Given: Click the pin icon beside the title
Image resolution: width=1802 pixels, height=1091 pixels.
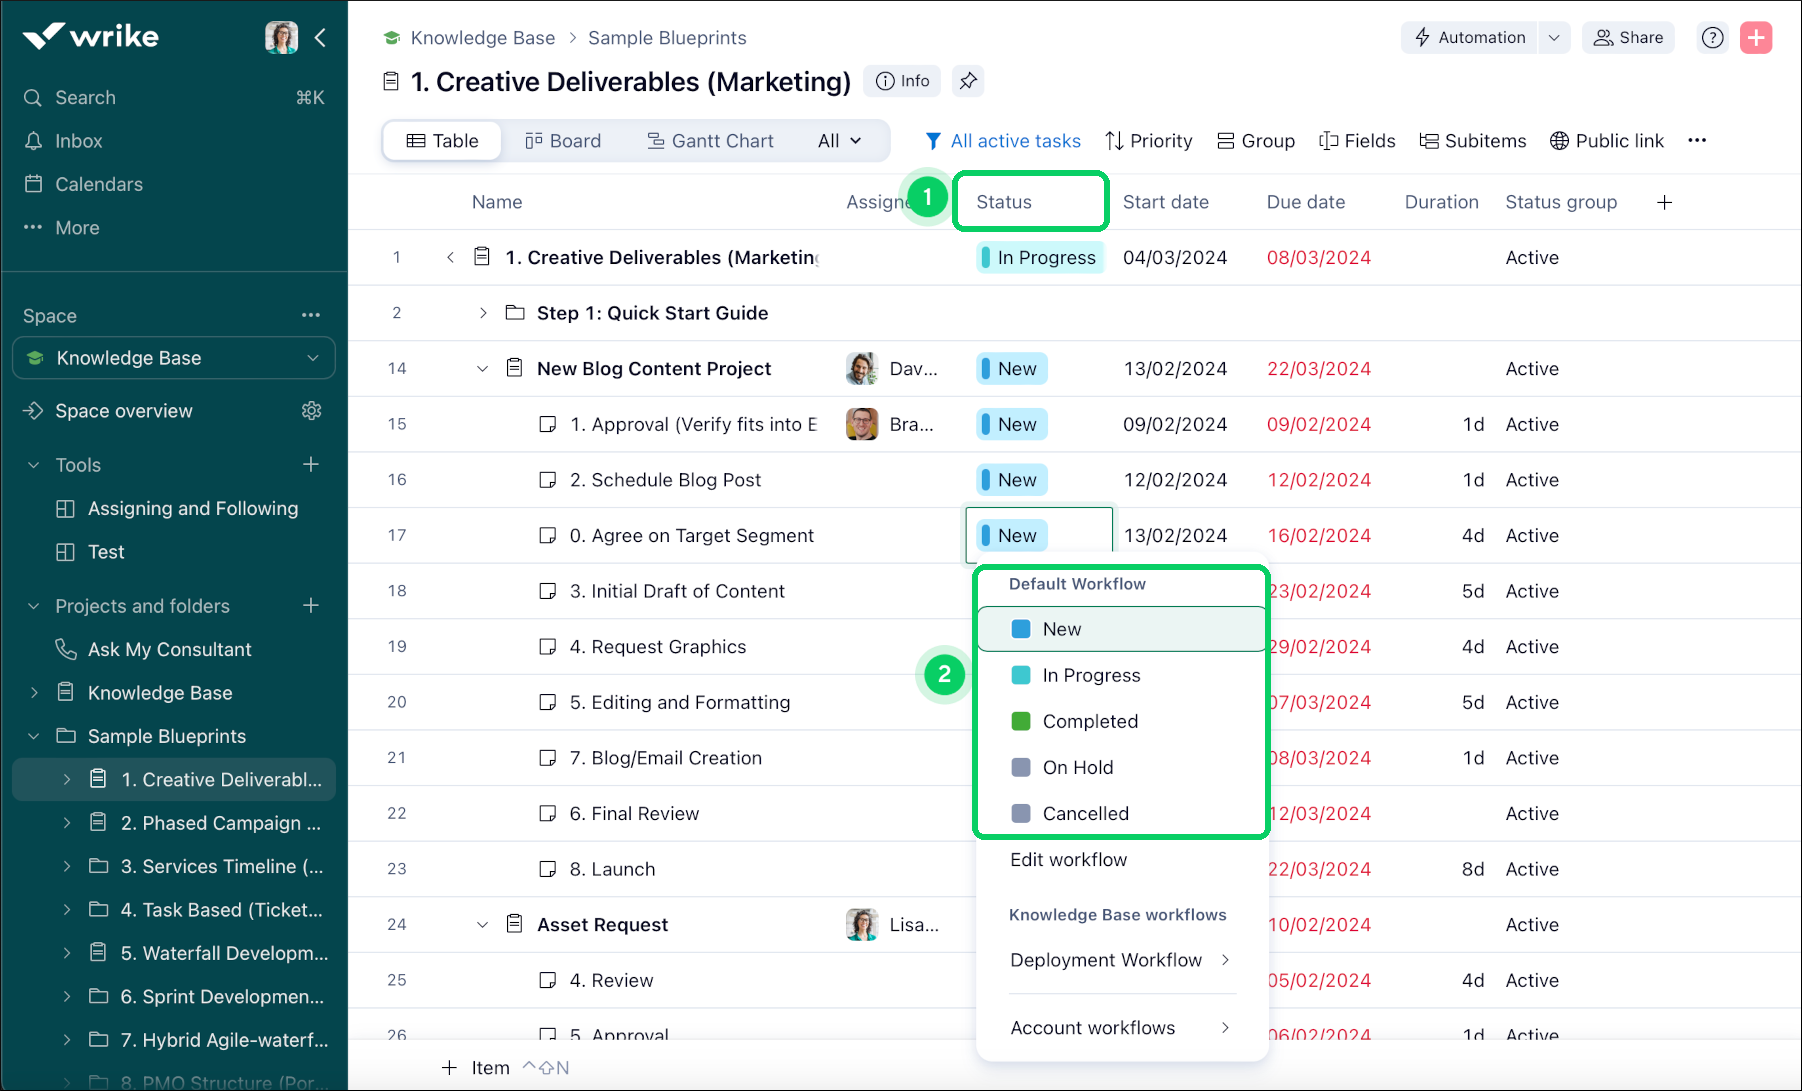Looking at the screenshot, I should (x=967, y=81).
